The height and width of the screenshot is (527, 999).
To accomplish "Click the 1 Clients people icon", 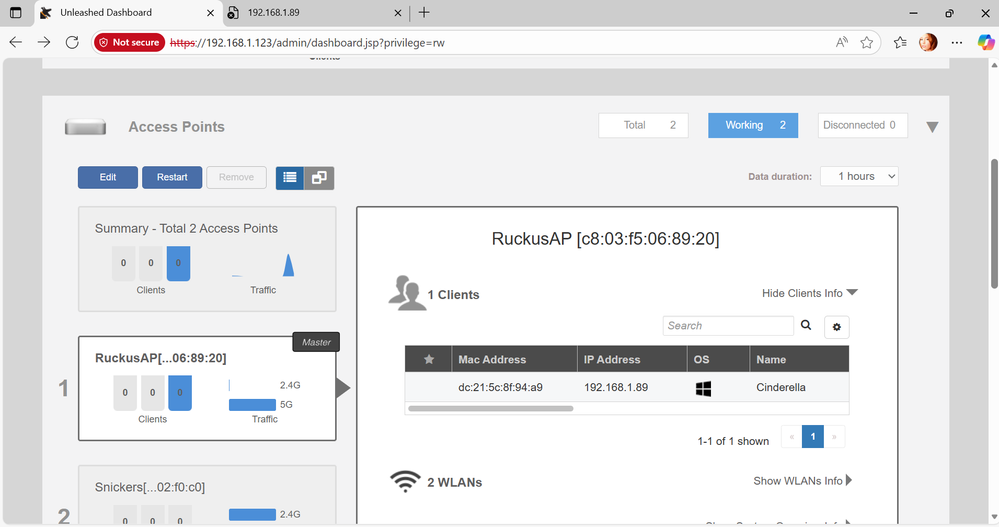I will [407, 293].
